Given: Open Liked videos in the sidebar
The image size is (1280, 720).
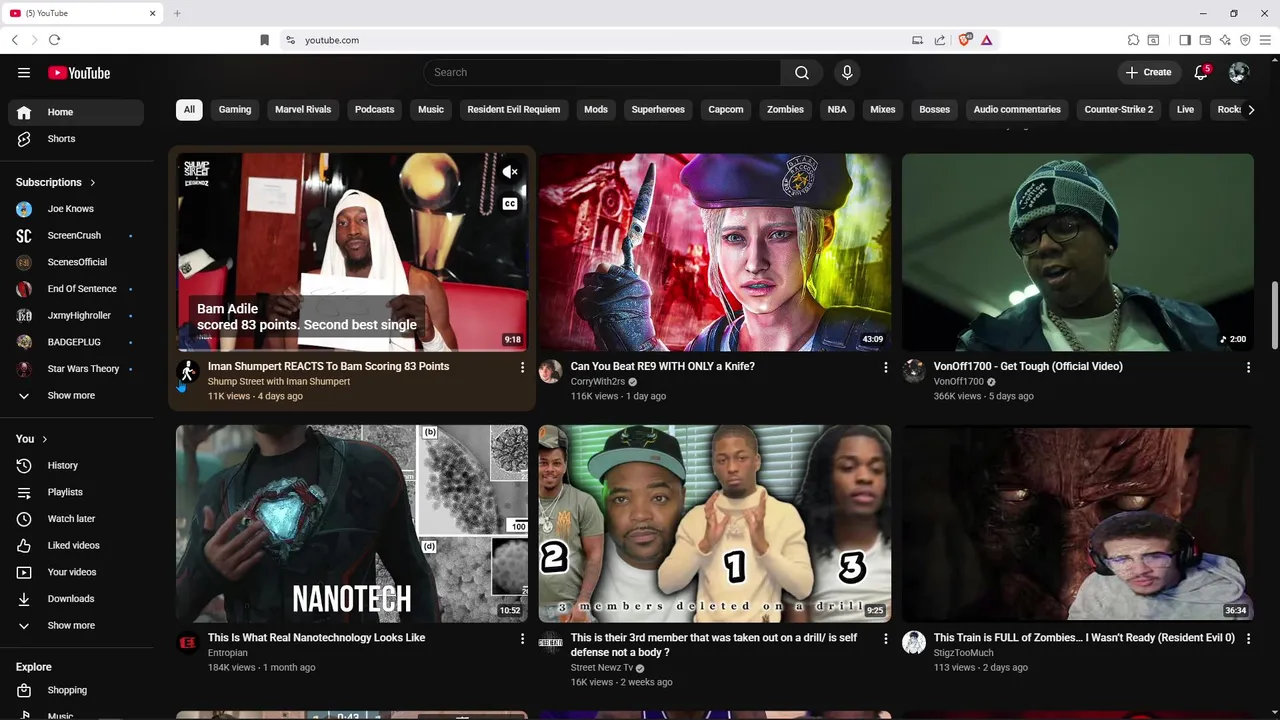Looking at the screenshot, I should (x=76, y=546).
